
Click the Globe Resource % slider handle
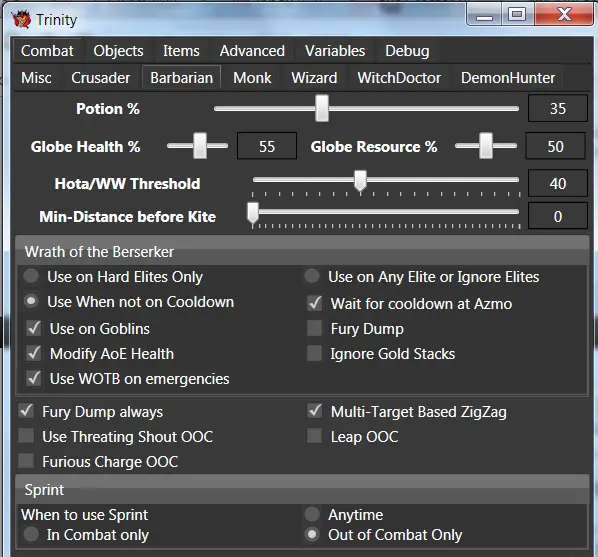point(486,146)
